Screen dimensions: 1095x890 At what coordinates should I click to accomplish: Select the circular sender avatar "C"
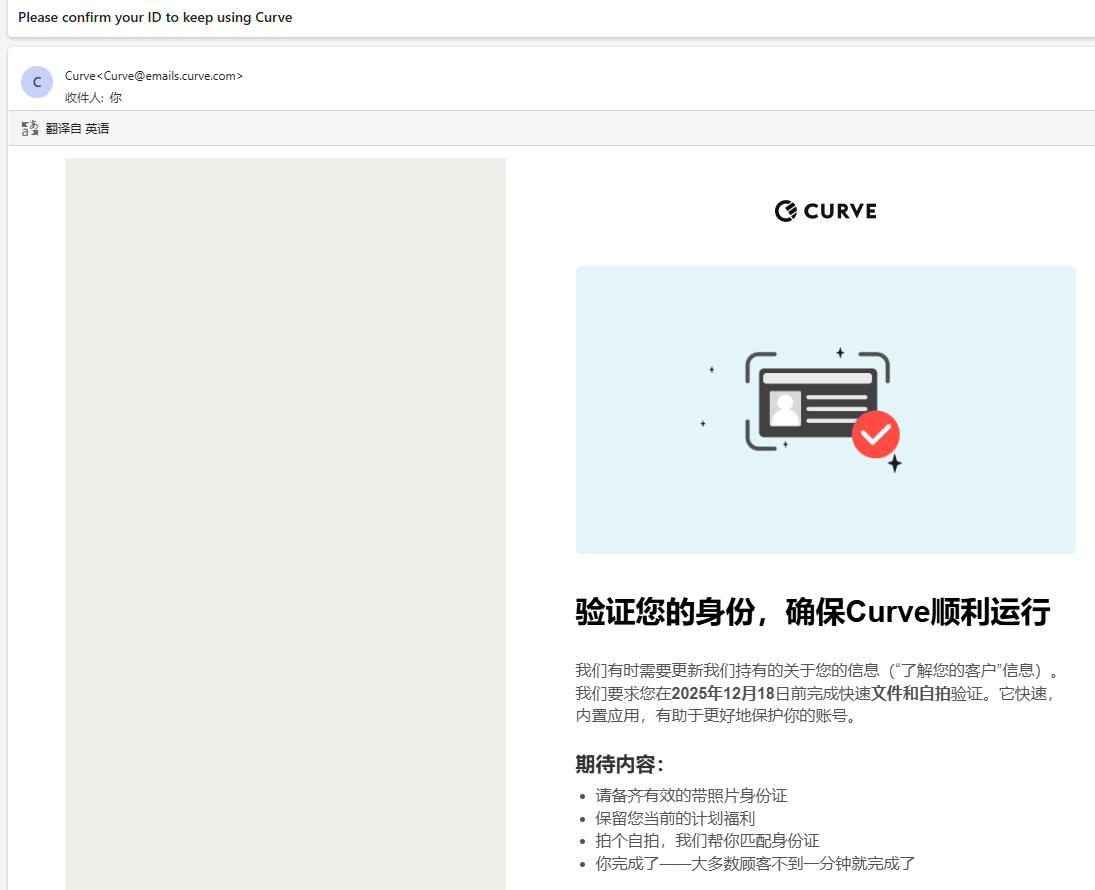(36, 81)
